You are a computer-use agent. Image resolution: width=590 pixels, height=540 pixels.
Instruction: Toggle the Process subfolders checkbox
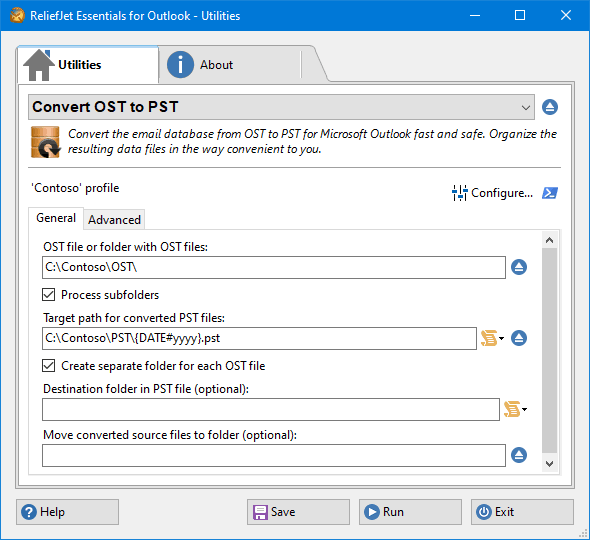coord(49,295)
